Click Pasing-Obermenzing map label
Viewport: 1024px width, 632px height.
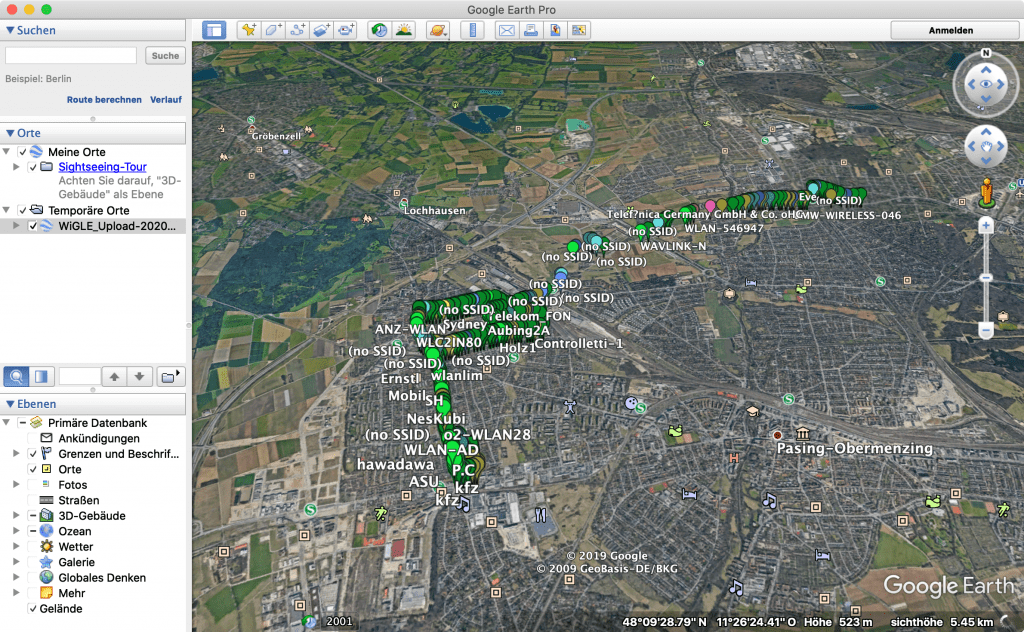(x=854, y=448)
